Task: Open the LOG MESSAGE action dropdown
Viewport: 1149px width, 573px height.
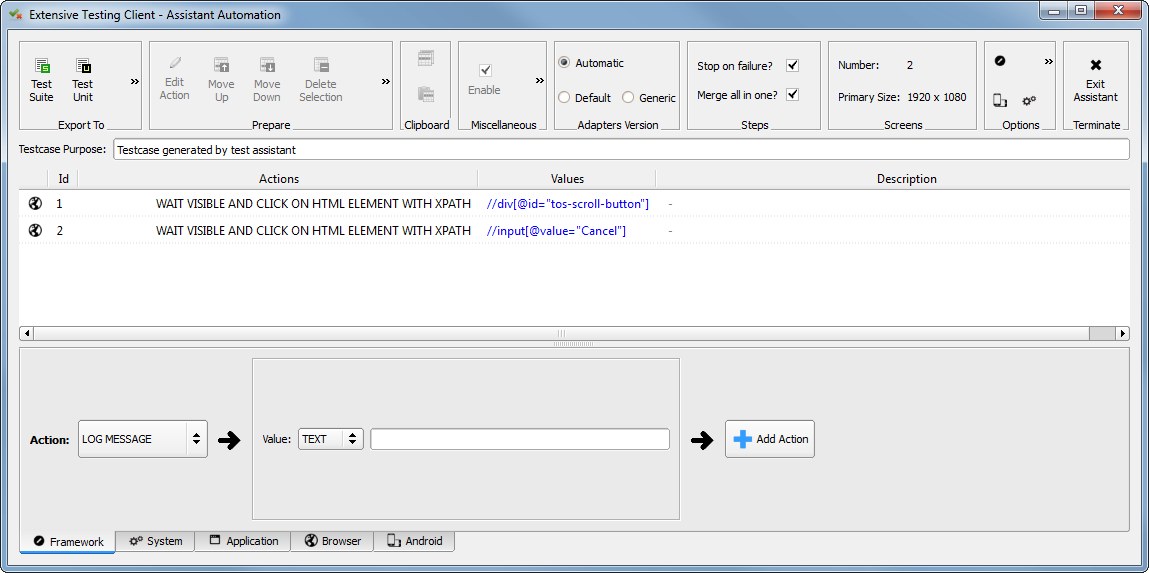Action: (x=143, y=439)
